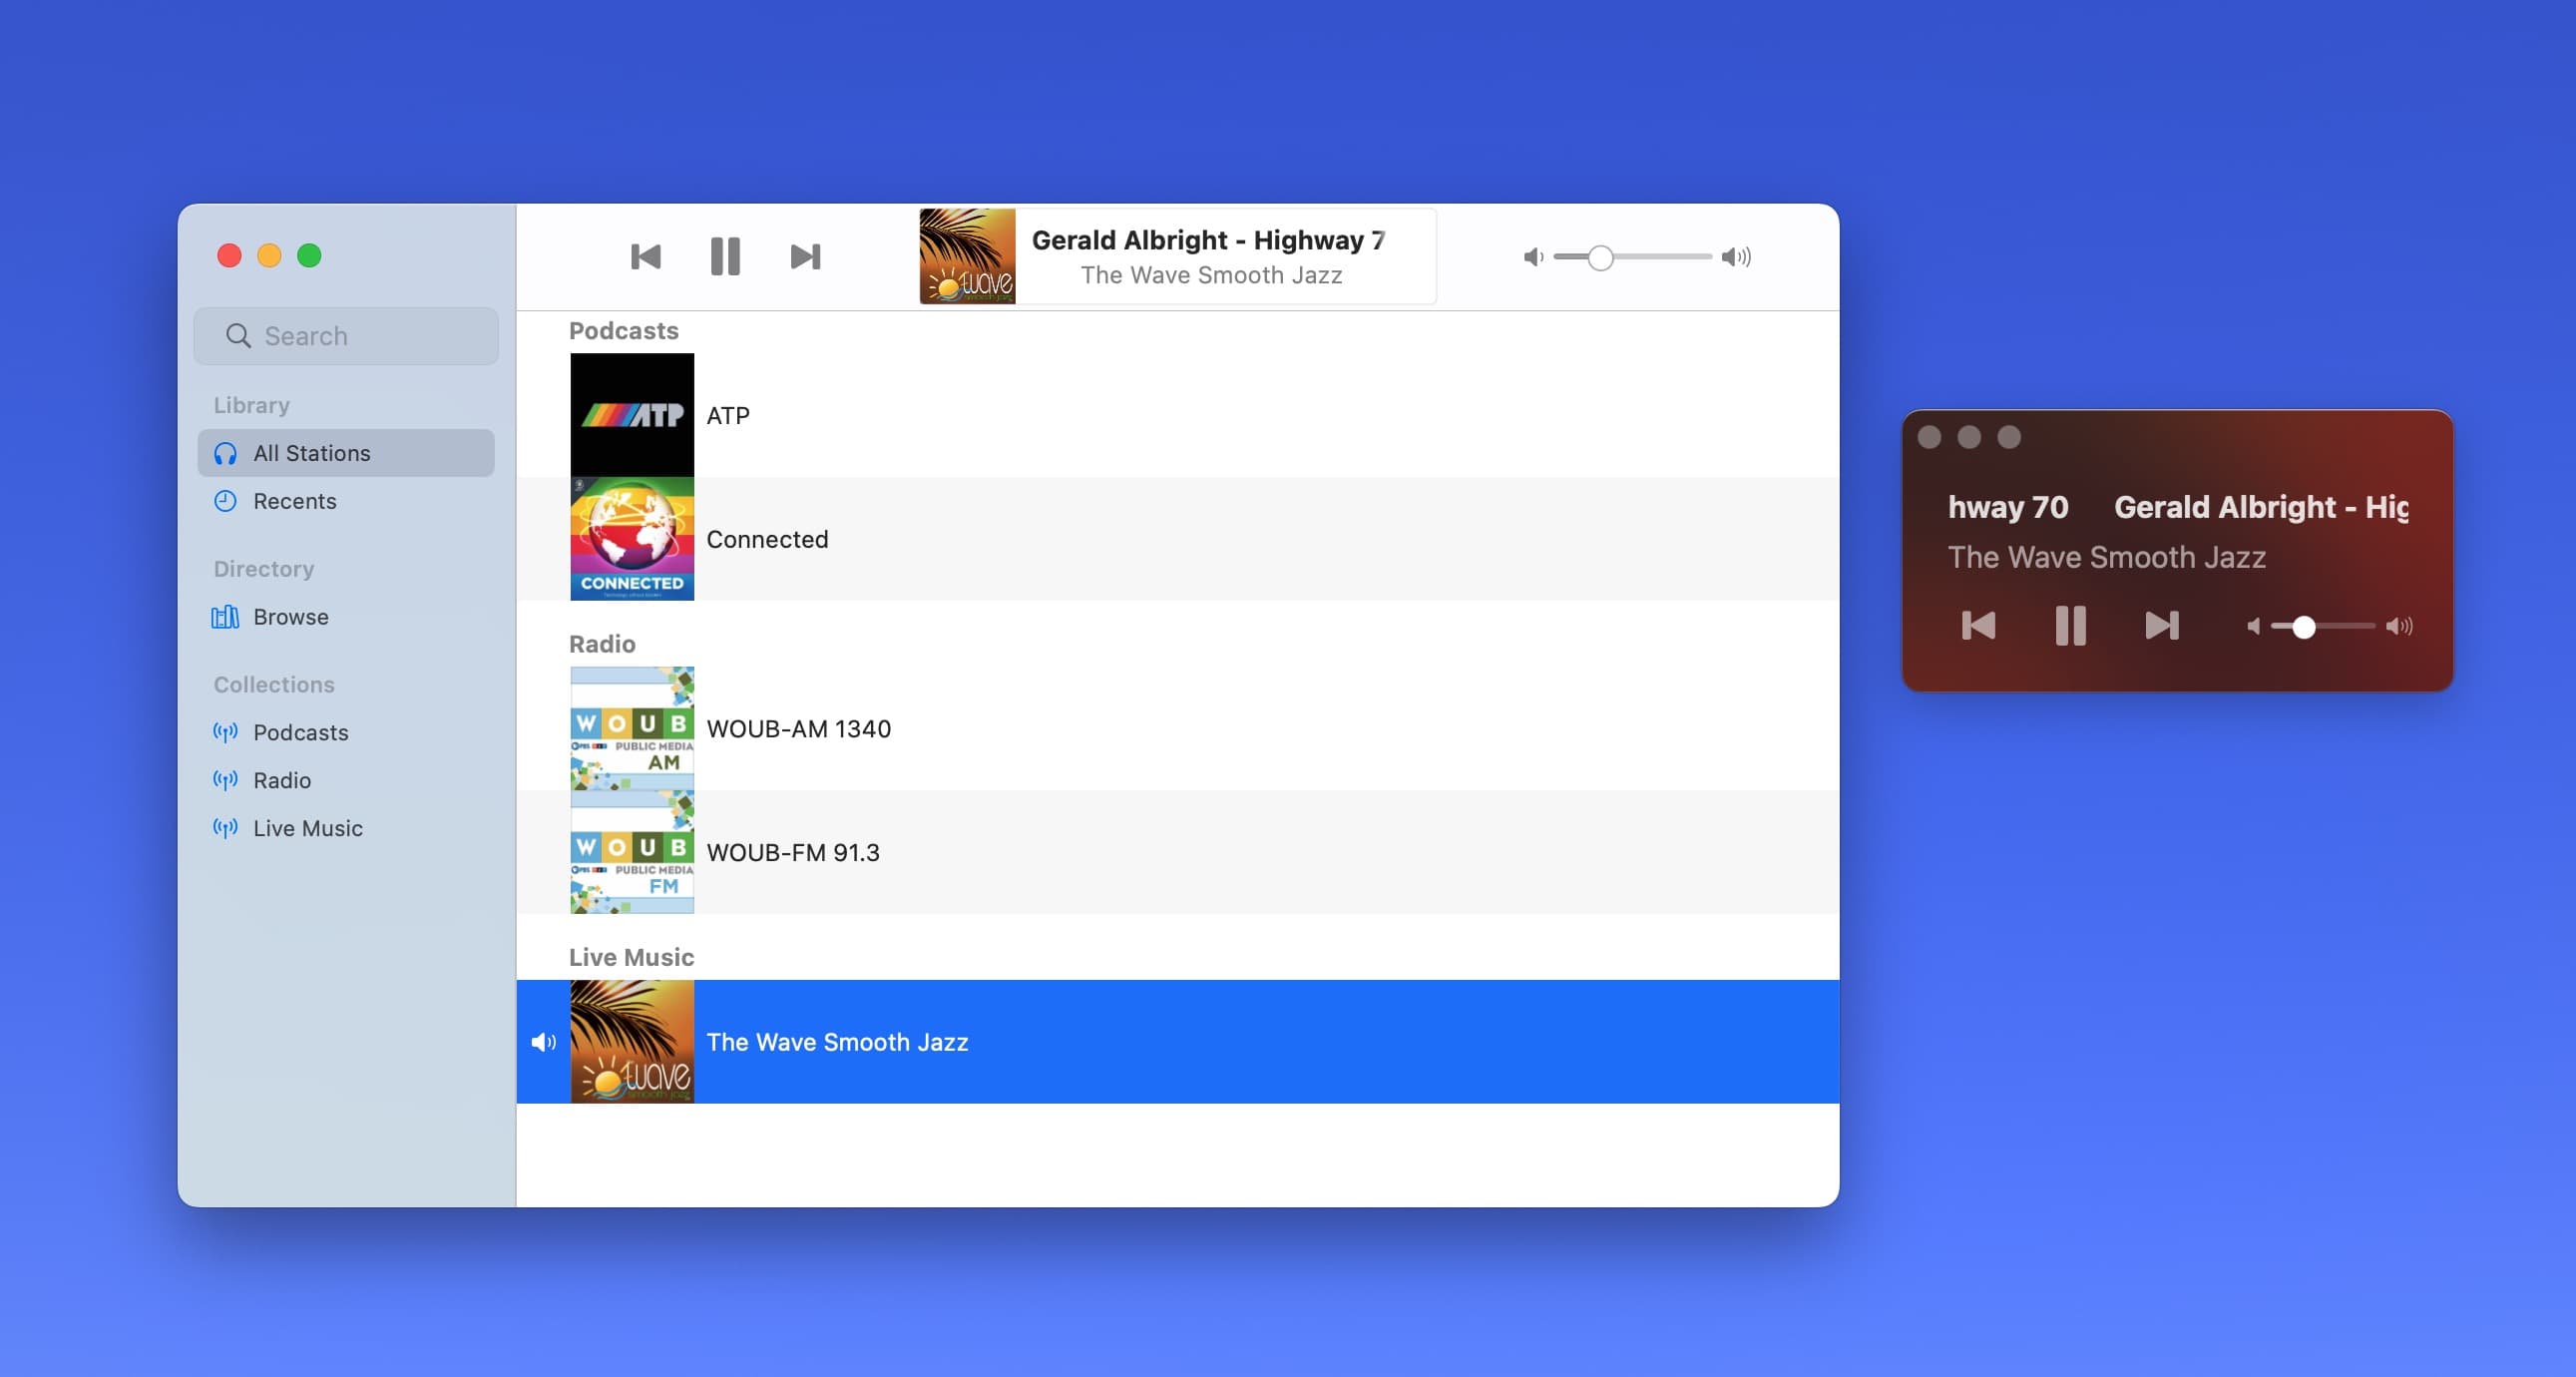Click the Search field in sidebar
2576x1377 pixels.
(346, 336)
